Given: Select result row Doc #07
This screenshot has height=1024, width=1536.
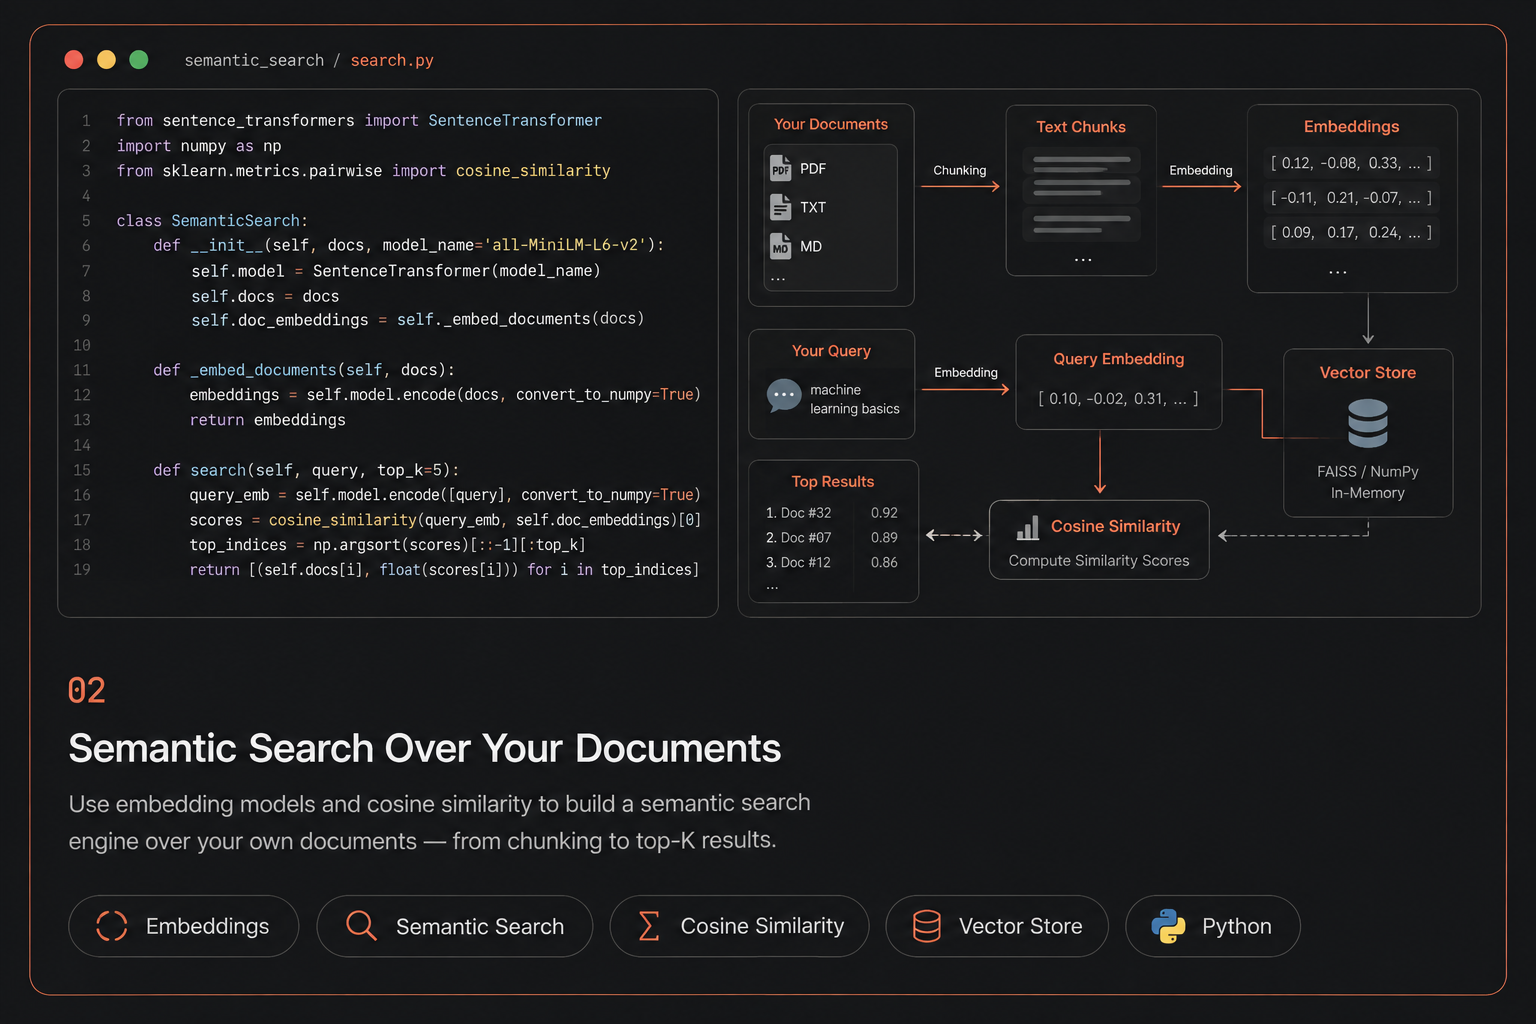Looking at the screenshot, I should [x=832, y=538].
